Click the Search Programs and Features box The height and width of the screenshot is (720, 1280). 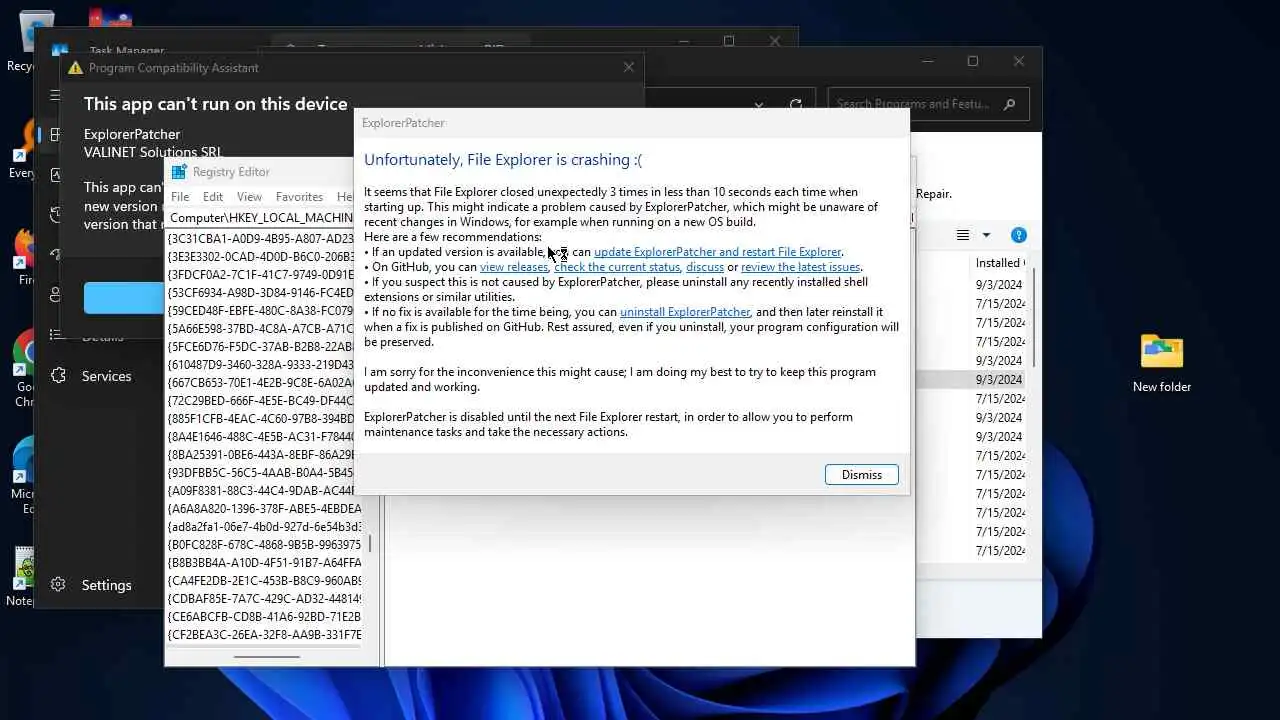tap(927, 103)
